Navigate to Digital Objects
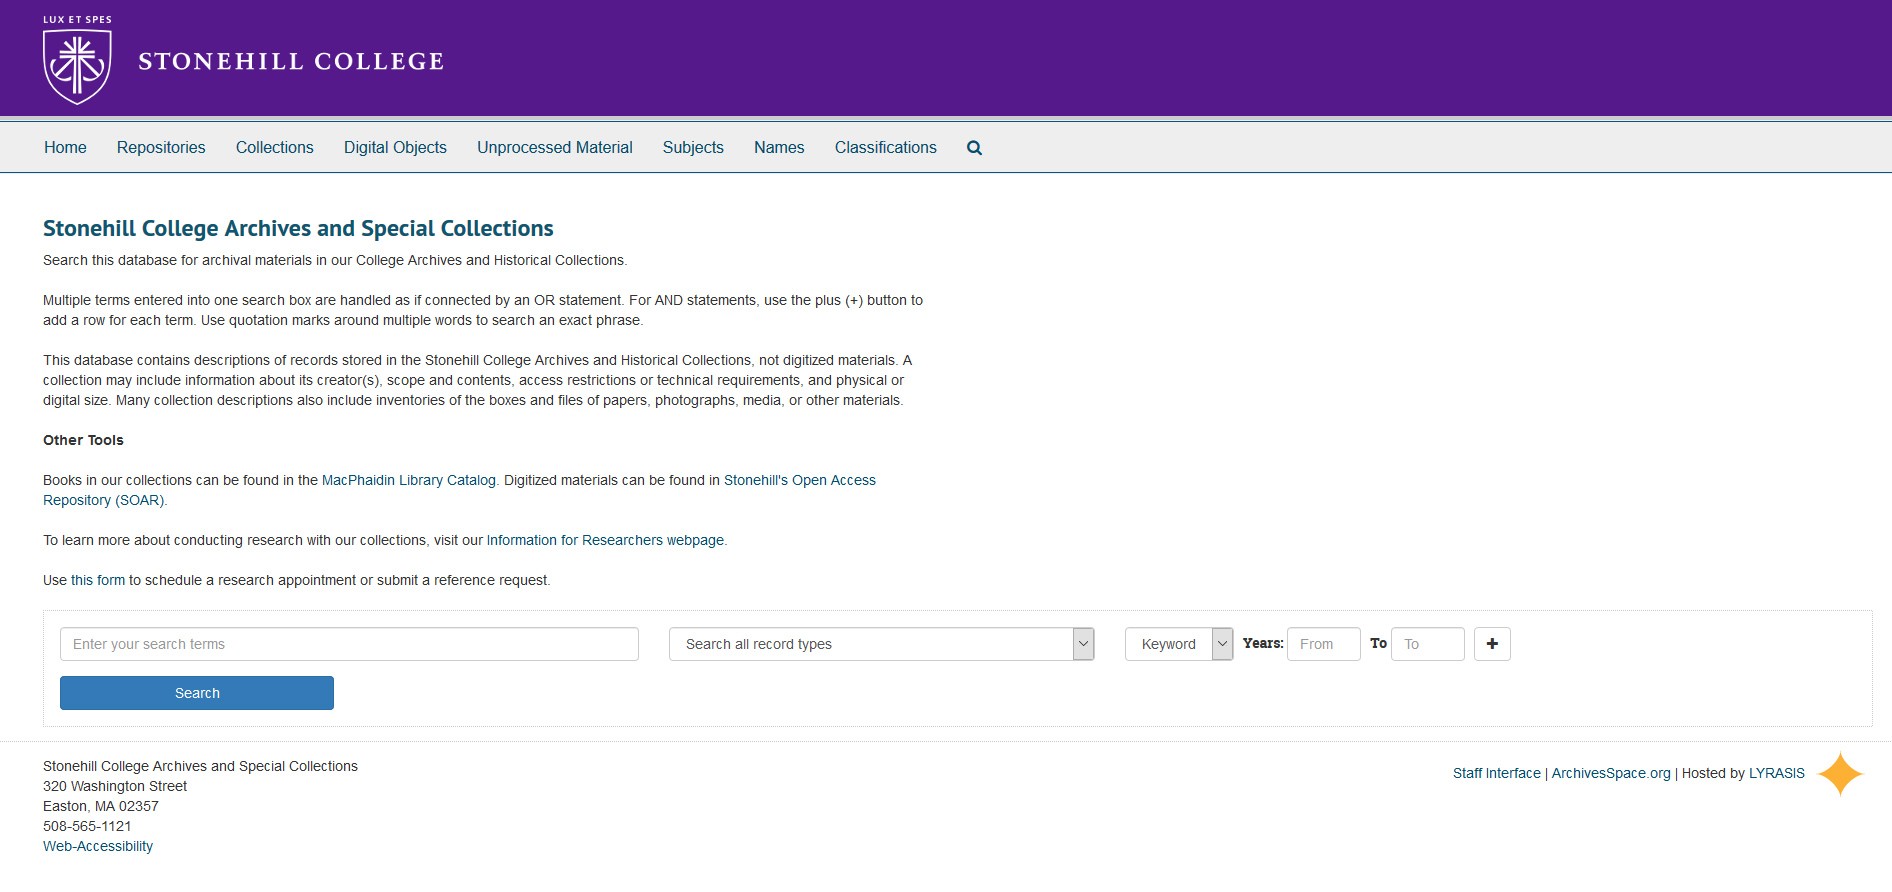 coord(395,147)
